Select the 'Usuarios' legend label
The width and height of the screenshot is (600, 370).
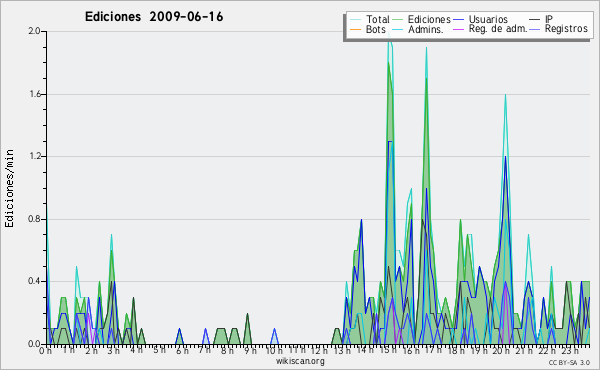coord(488,19)
